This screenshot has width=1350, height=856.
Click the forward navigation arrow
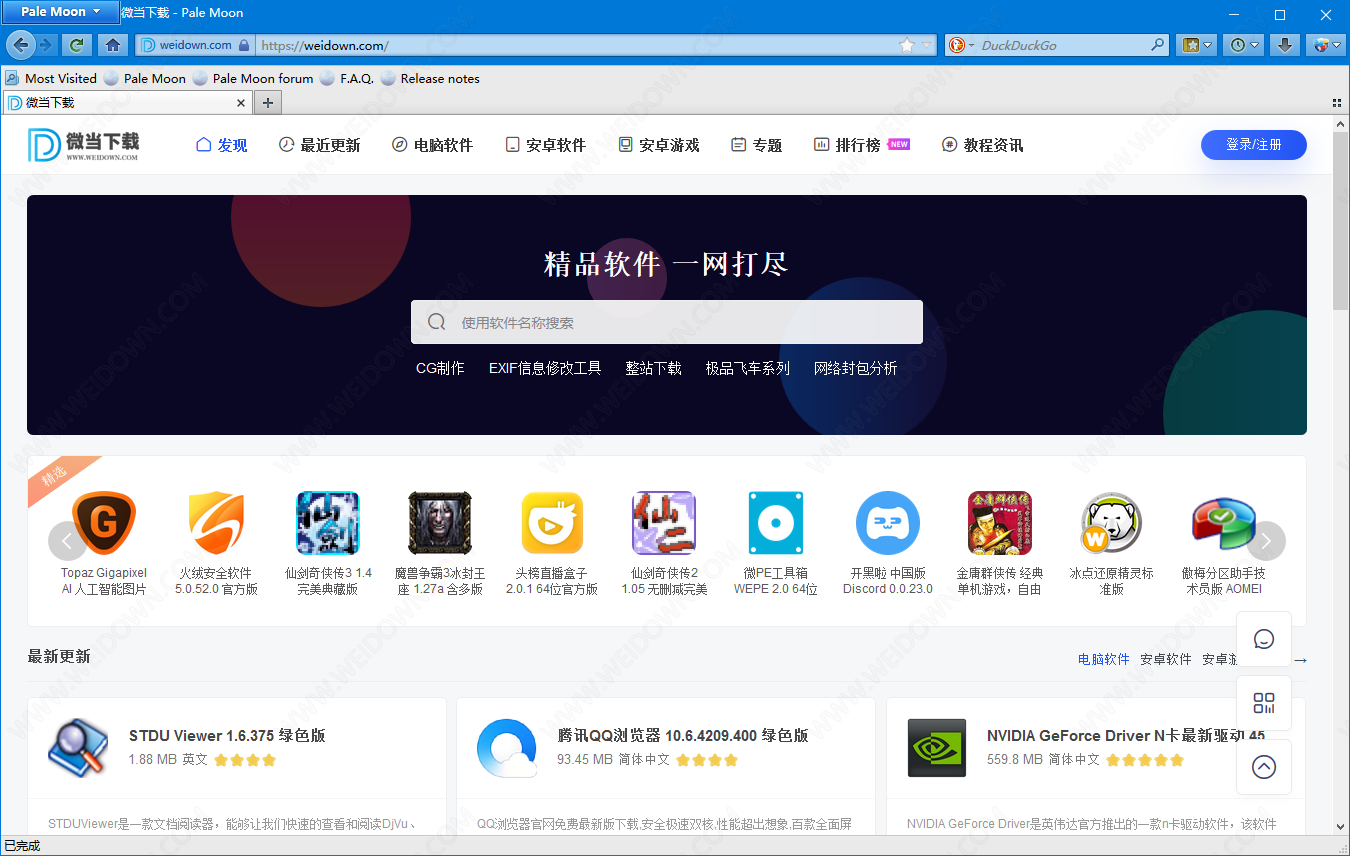coord(46,45)
